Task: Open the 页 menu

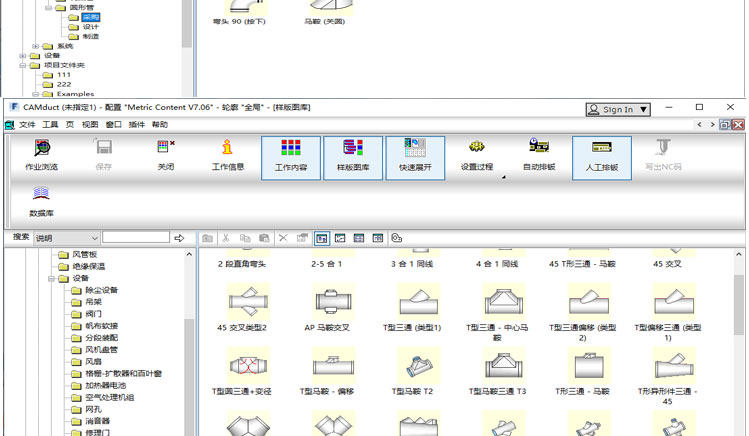Action: [70, 125]
